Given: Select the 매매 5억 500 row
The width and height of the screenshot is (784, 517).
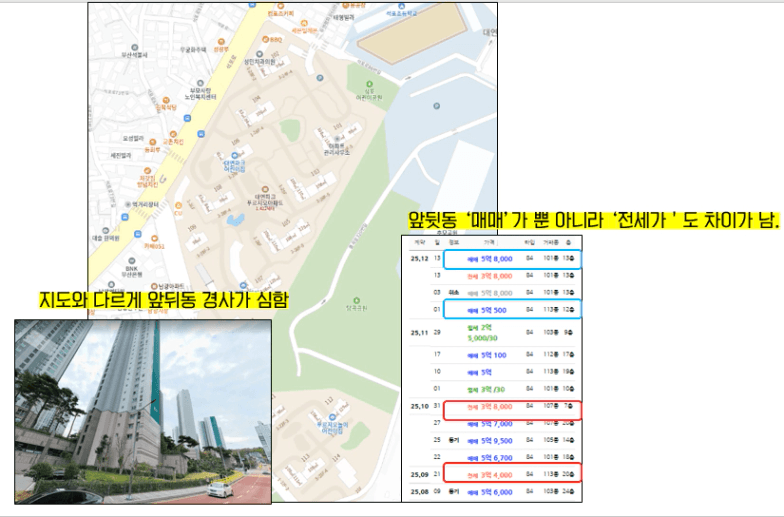Looking at the screenshot, I should coord(512,310).
